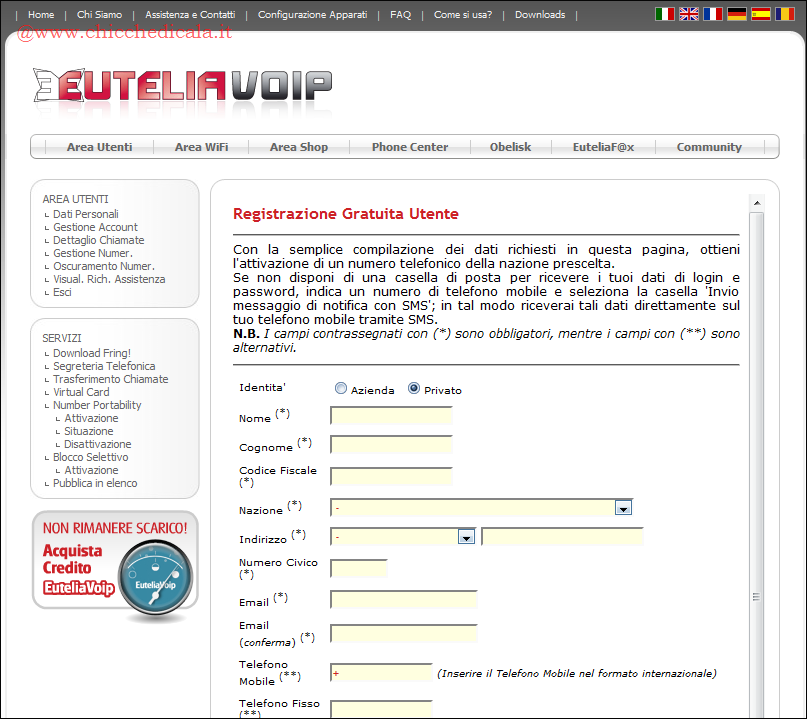Open the Area WiFi tab
Viewport: 807px width, 719px height.
click(x=201, y=147)
